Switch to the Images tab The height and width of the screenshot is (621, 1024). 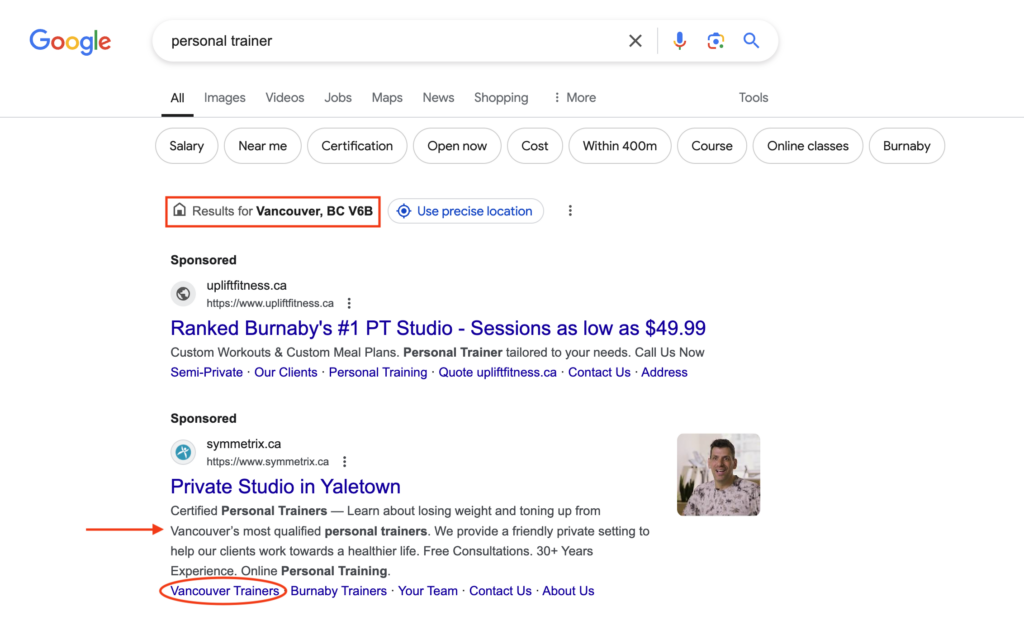pos(225,98)
